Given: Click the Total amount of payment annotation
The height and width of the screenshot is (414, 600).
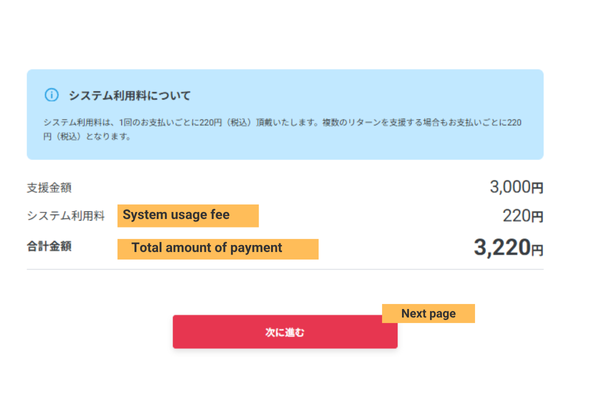Looking at the screenshot, I should pyautogui.click(x=217, y=248).
